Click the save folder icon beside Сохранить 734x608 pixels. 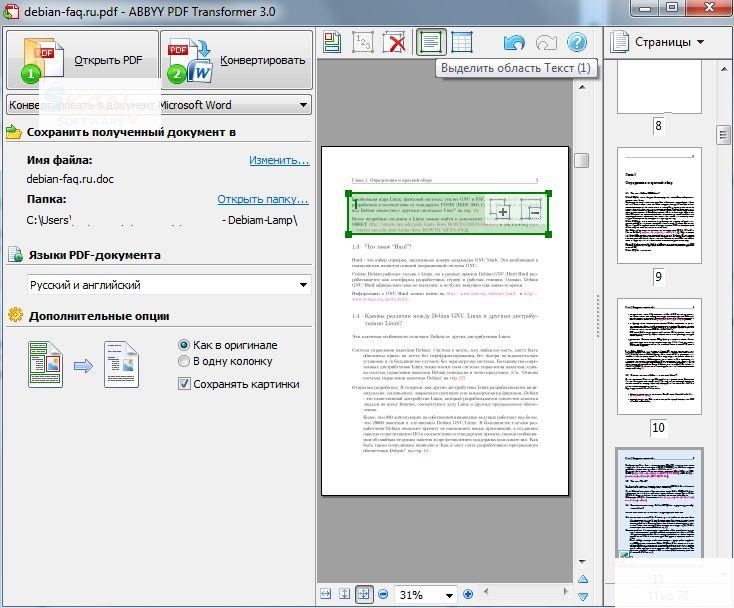[14, 132]
